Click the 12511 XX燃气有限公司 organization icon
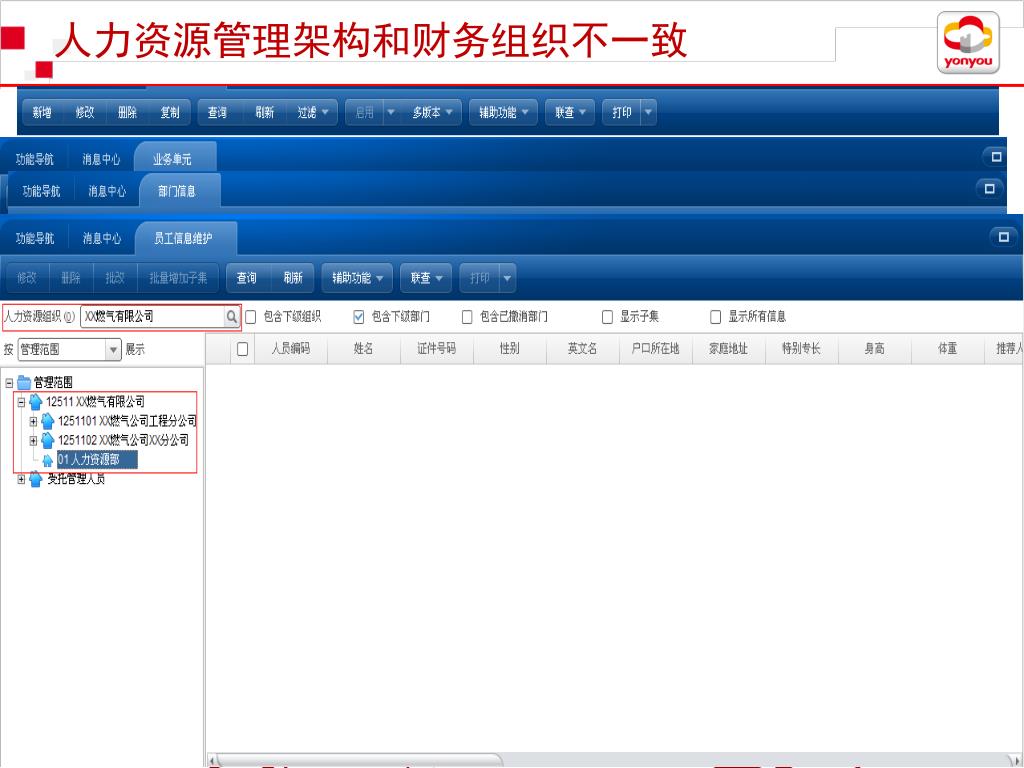Viewport: 1024px width, 768px height. [36, 402]
